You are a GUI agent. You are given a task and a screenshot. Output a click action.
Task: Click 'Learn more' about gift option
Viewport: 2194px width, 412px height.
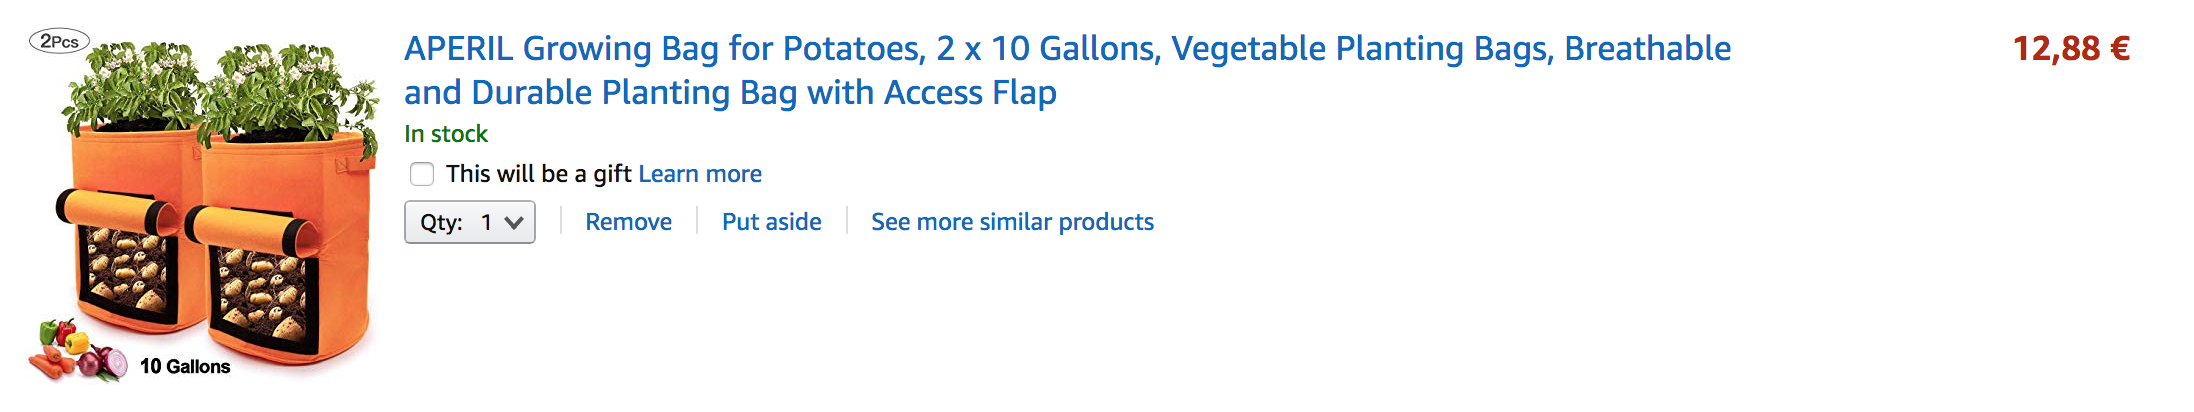point(700,174)
